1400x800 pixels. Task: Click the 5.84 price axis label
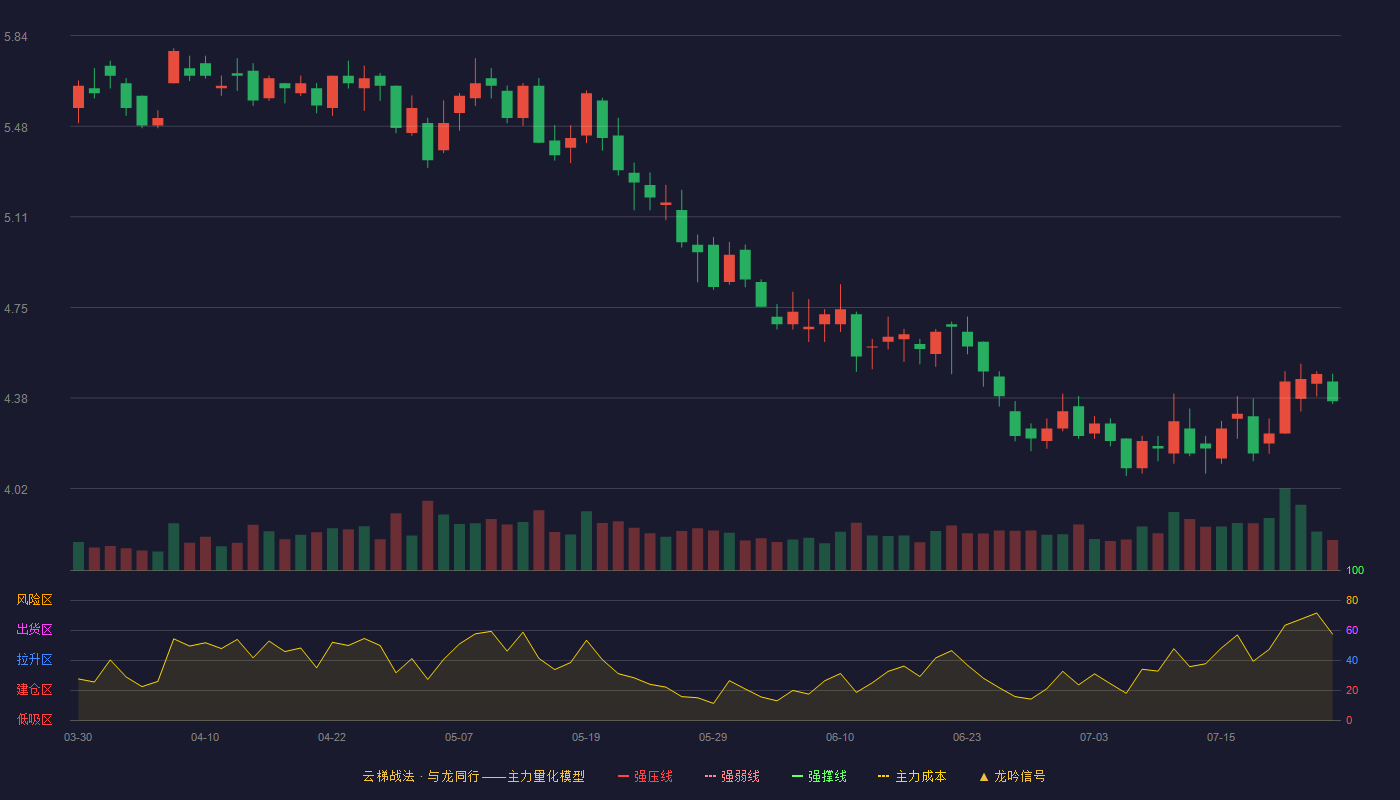click(x=16, y=37)
